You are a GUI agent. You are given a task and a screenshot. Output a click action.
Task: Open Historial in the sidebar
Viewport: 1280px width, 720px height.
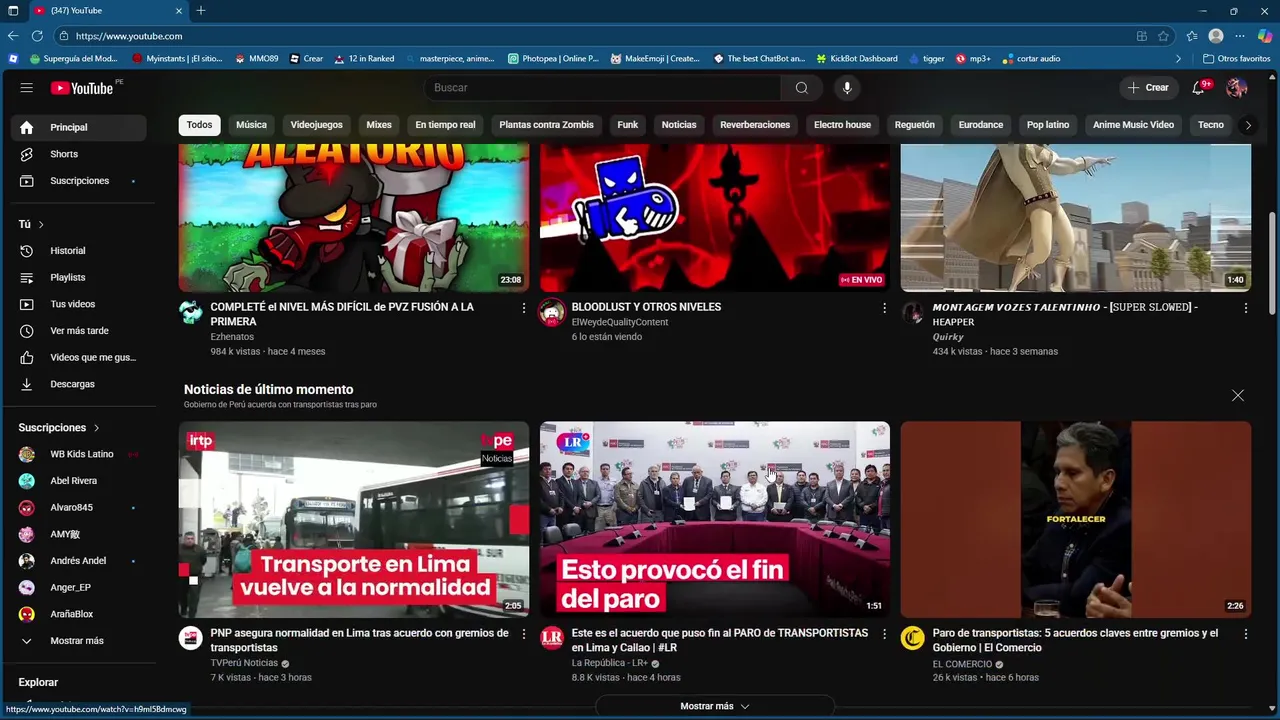tap(78, 251)
